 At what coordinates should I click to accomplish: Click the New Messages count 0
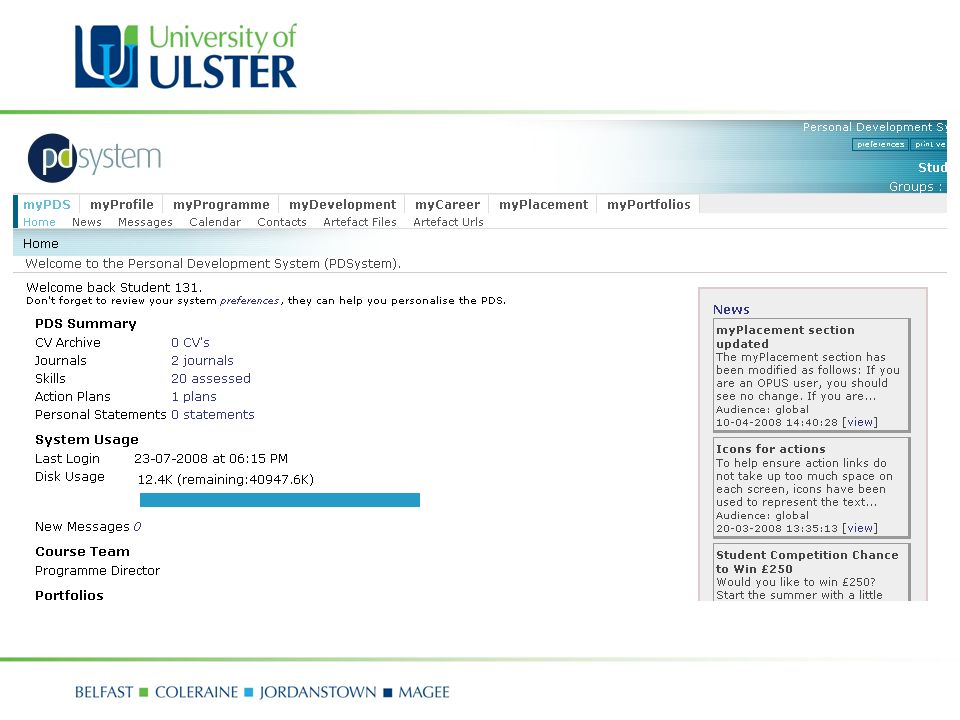[137, 527]
